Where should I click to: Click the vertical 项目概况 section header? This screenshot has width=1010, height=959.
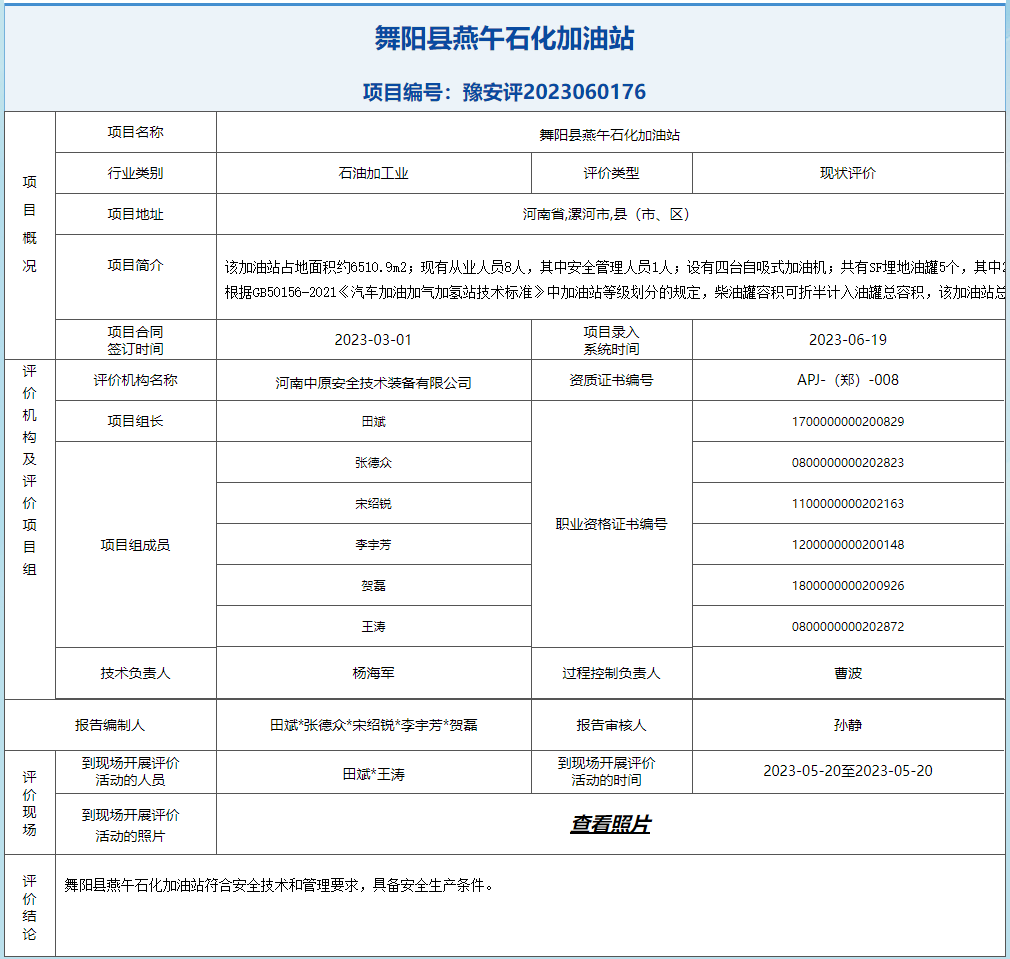[x=30, y=223]
